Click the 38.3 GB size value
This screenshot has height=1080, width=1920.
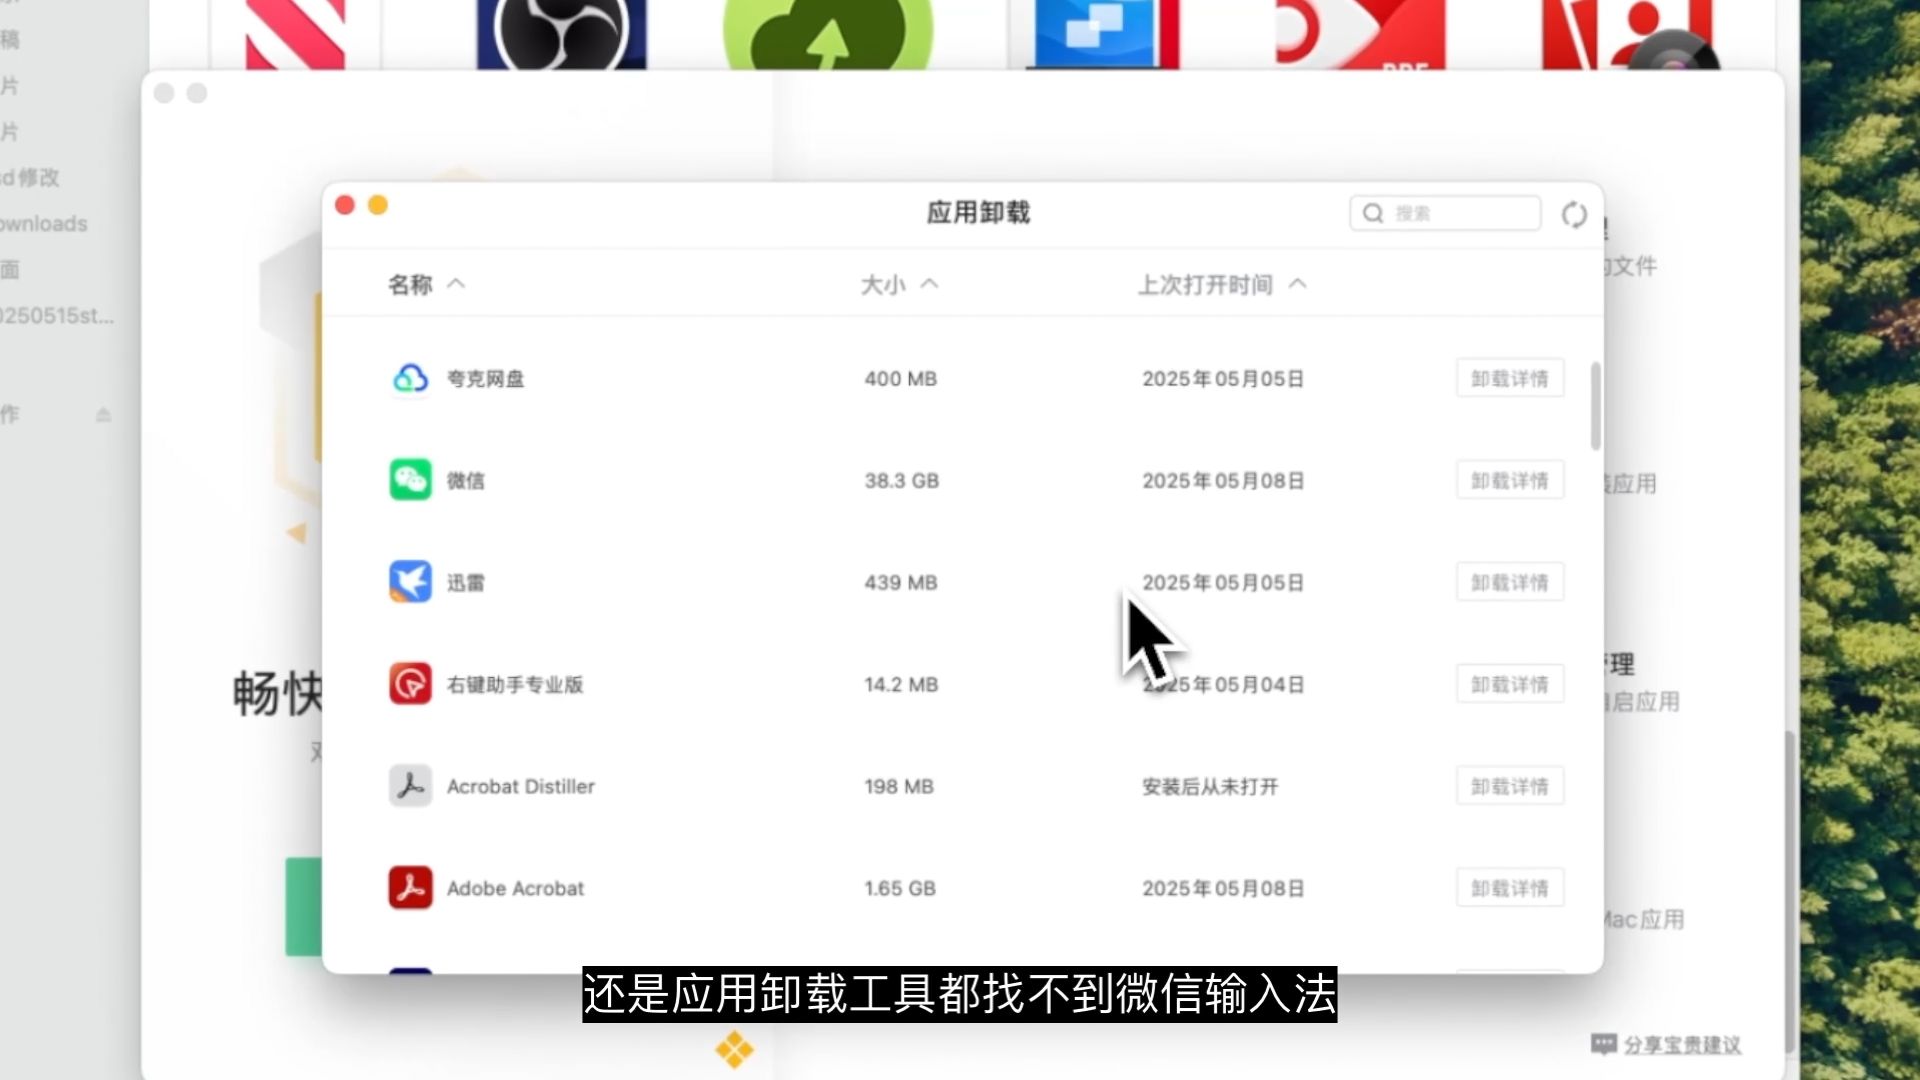point(902,481)
